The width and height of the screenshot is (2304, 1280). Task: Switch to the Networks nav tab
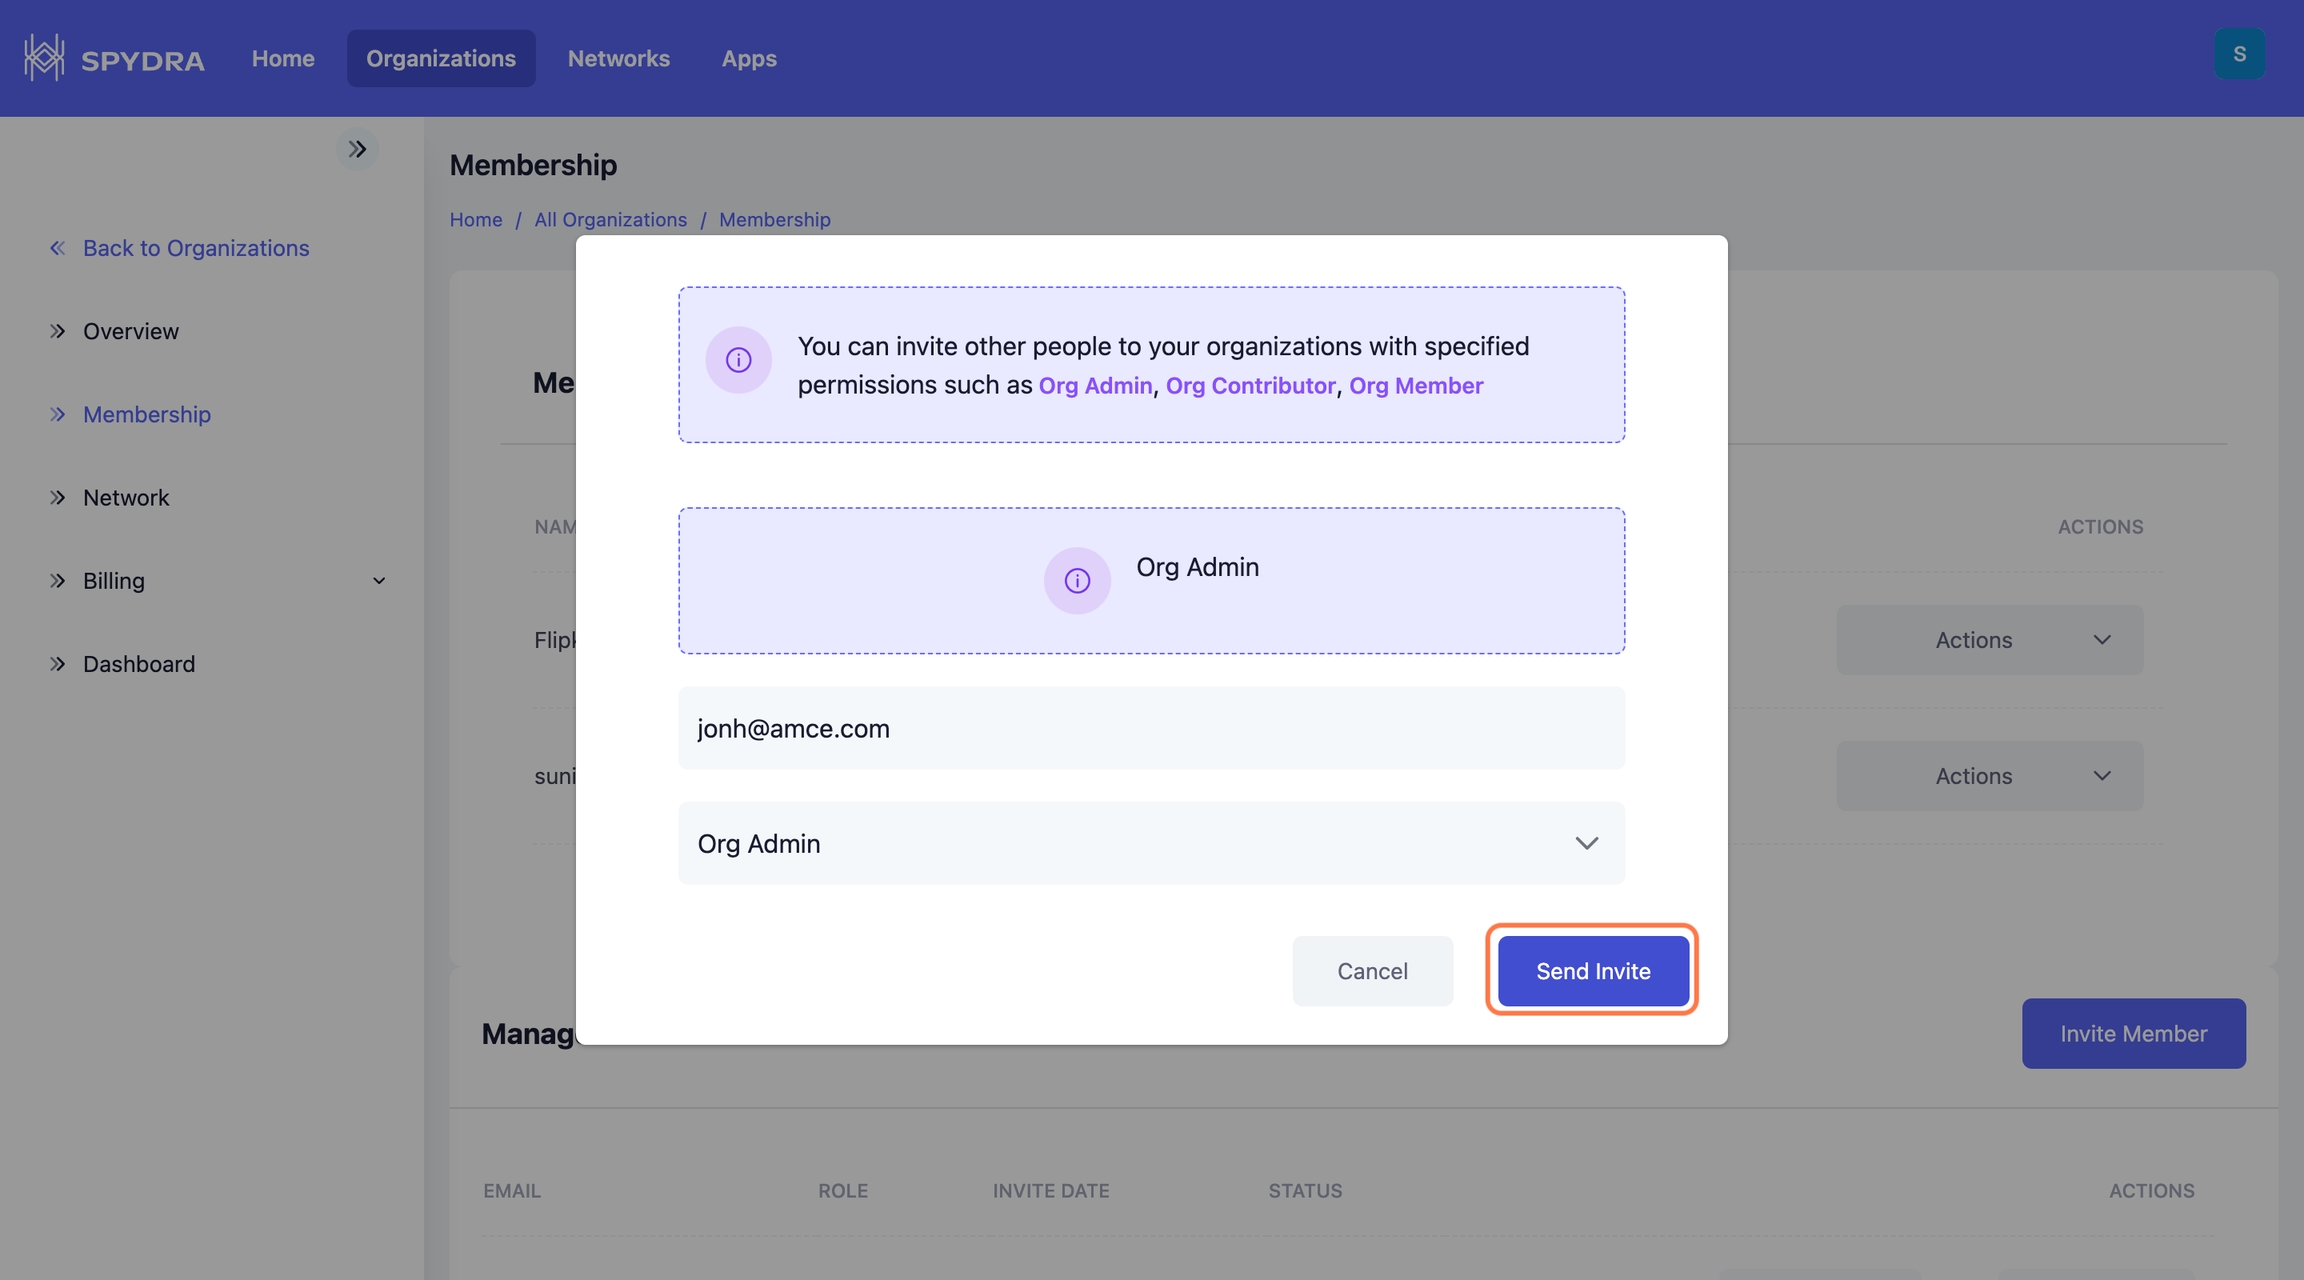(618, 59)
